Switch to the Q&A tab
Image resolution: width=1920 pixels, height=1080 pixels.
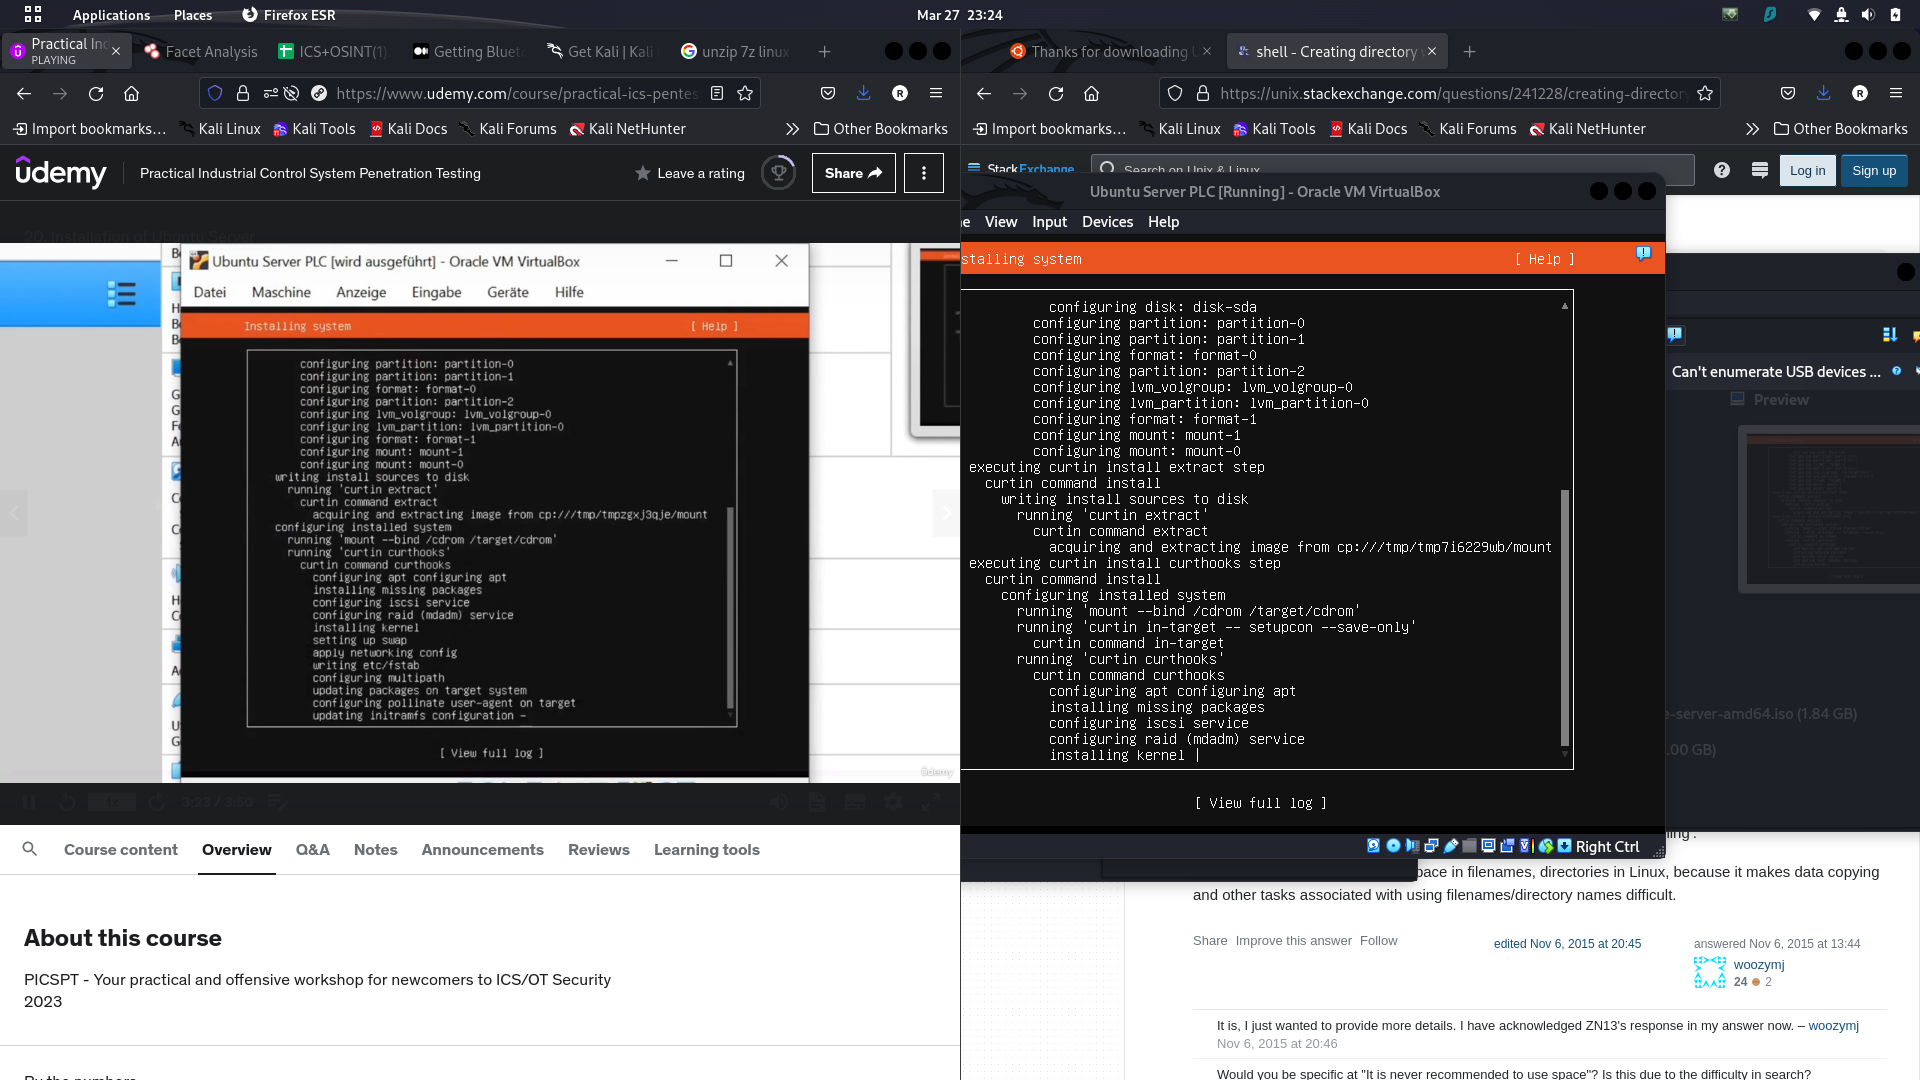pyautogui.click(x=312, y=849)
